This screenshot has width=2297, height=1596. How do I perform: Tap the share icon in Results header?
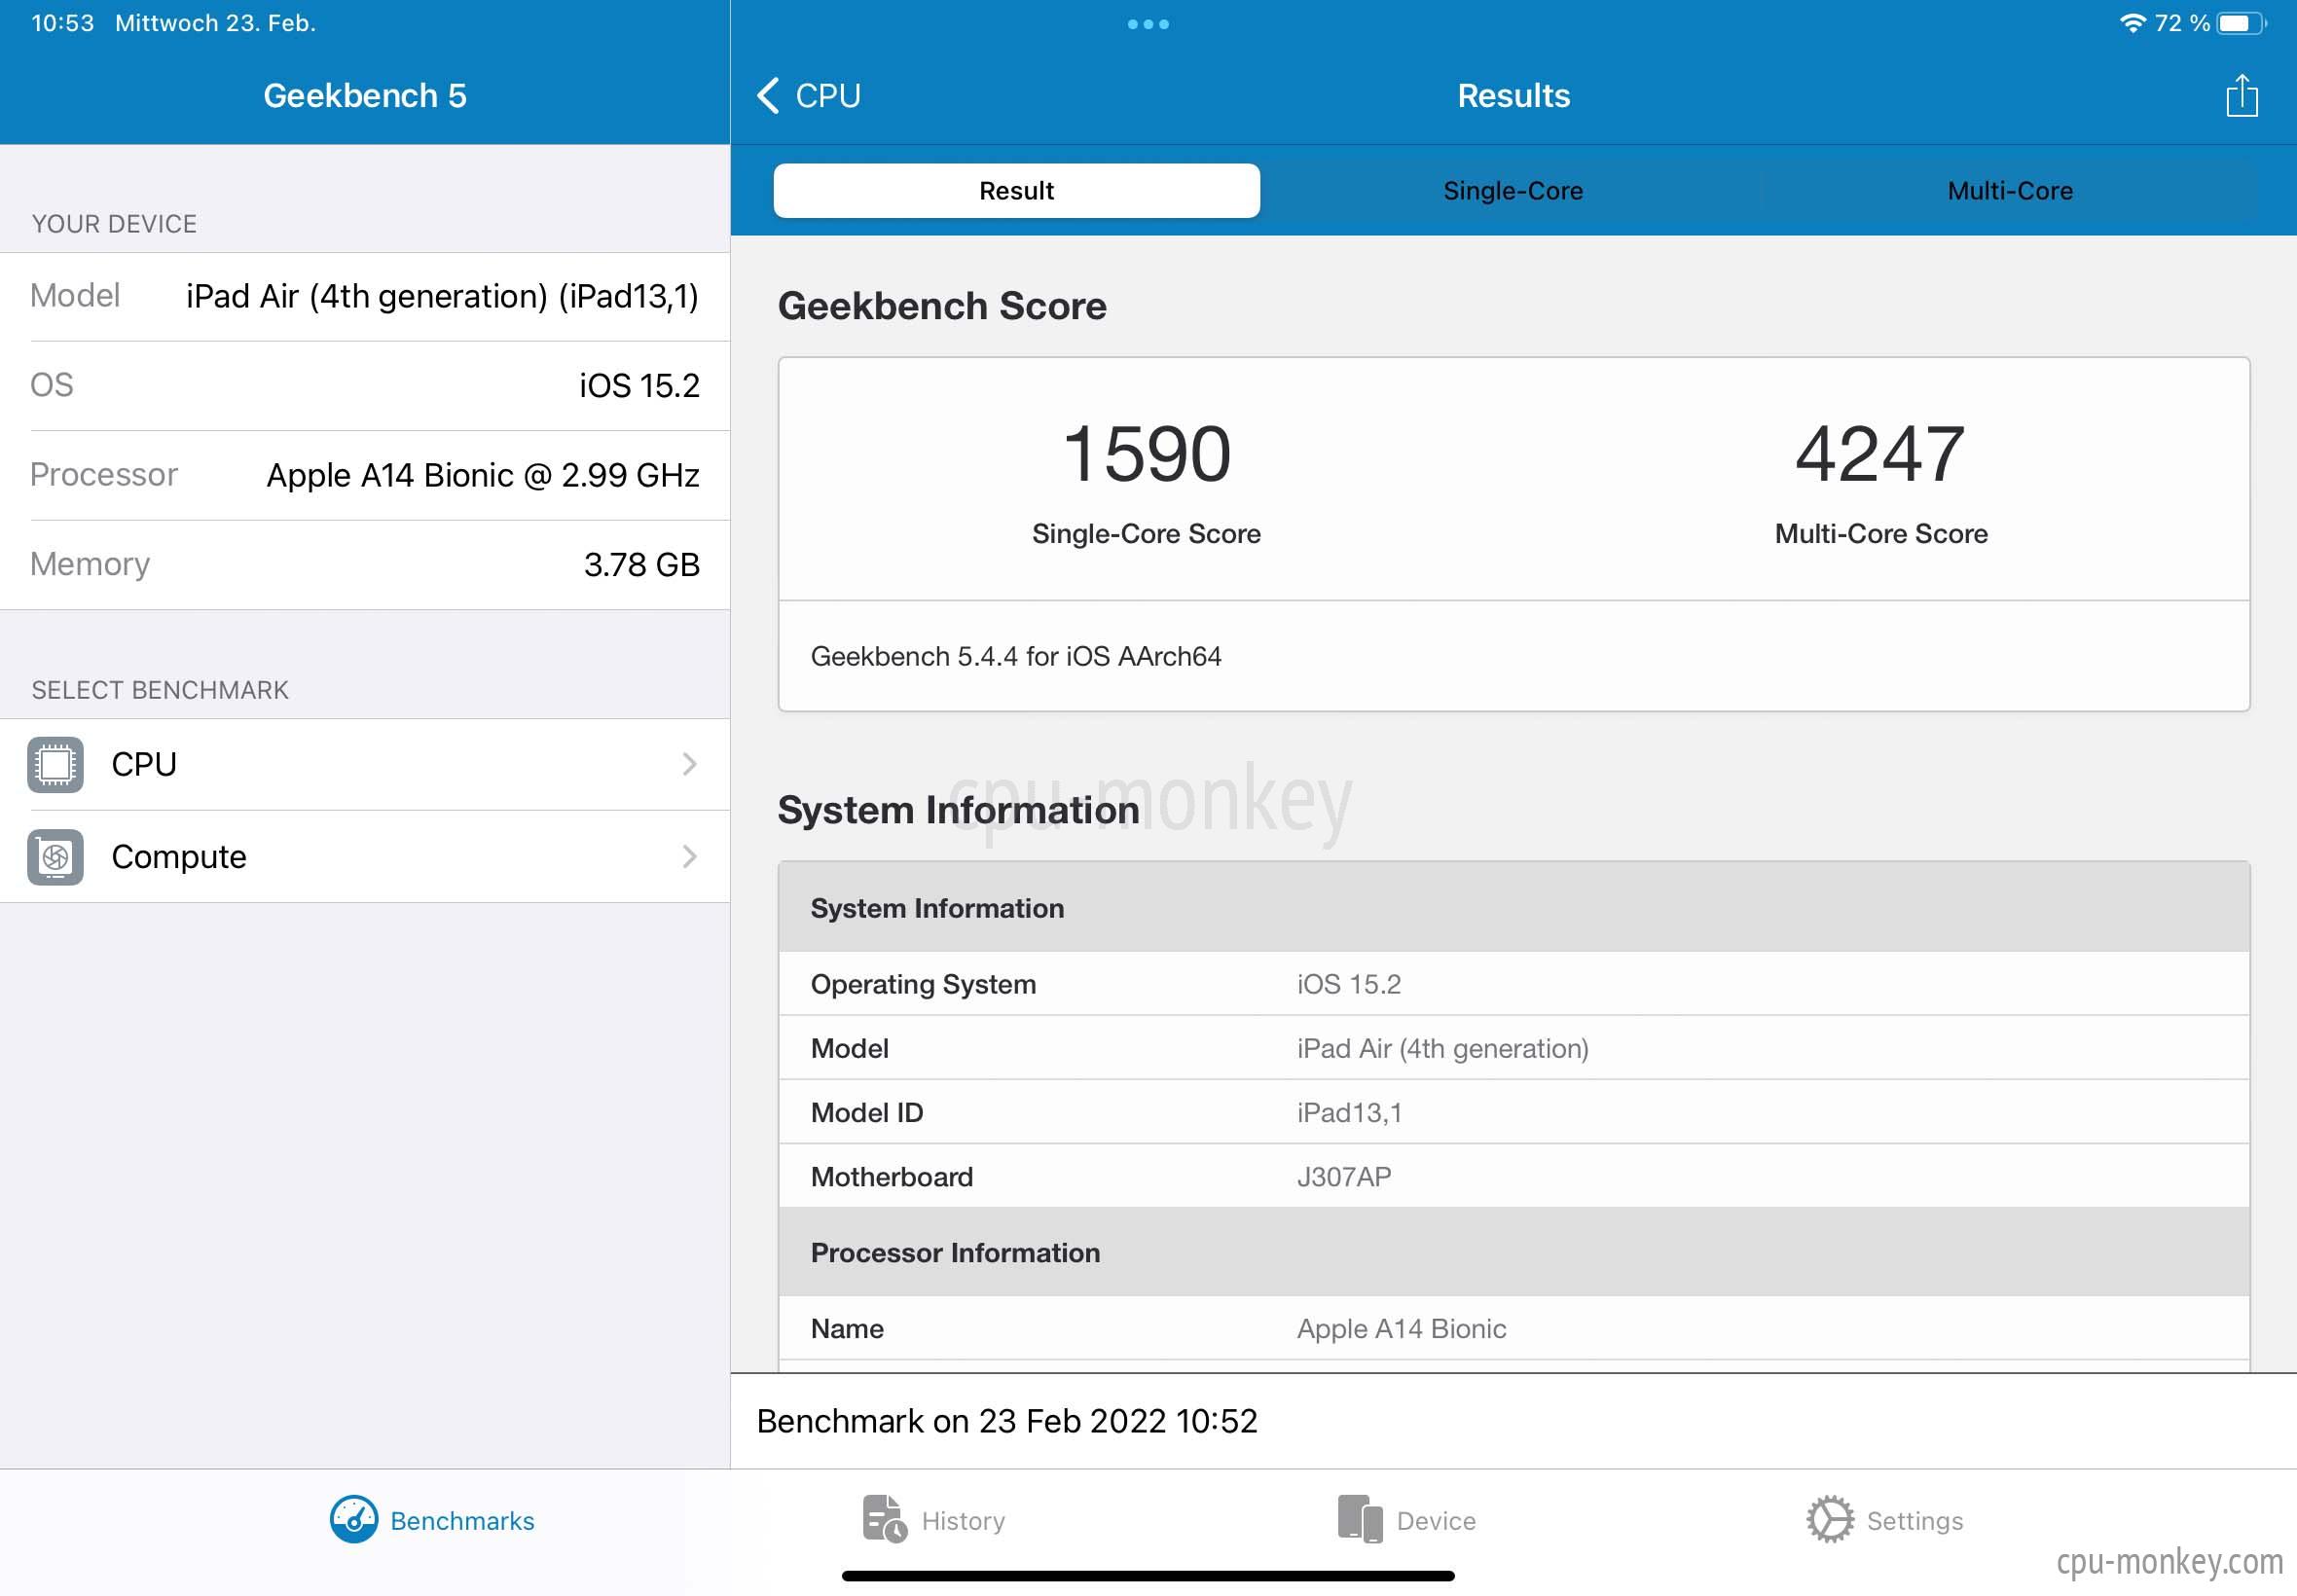click(2241, 95)
